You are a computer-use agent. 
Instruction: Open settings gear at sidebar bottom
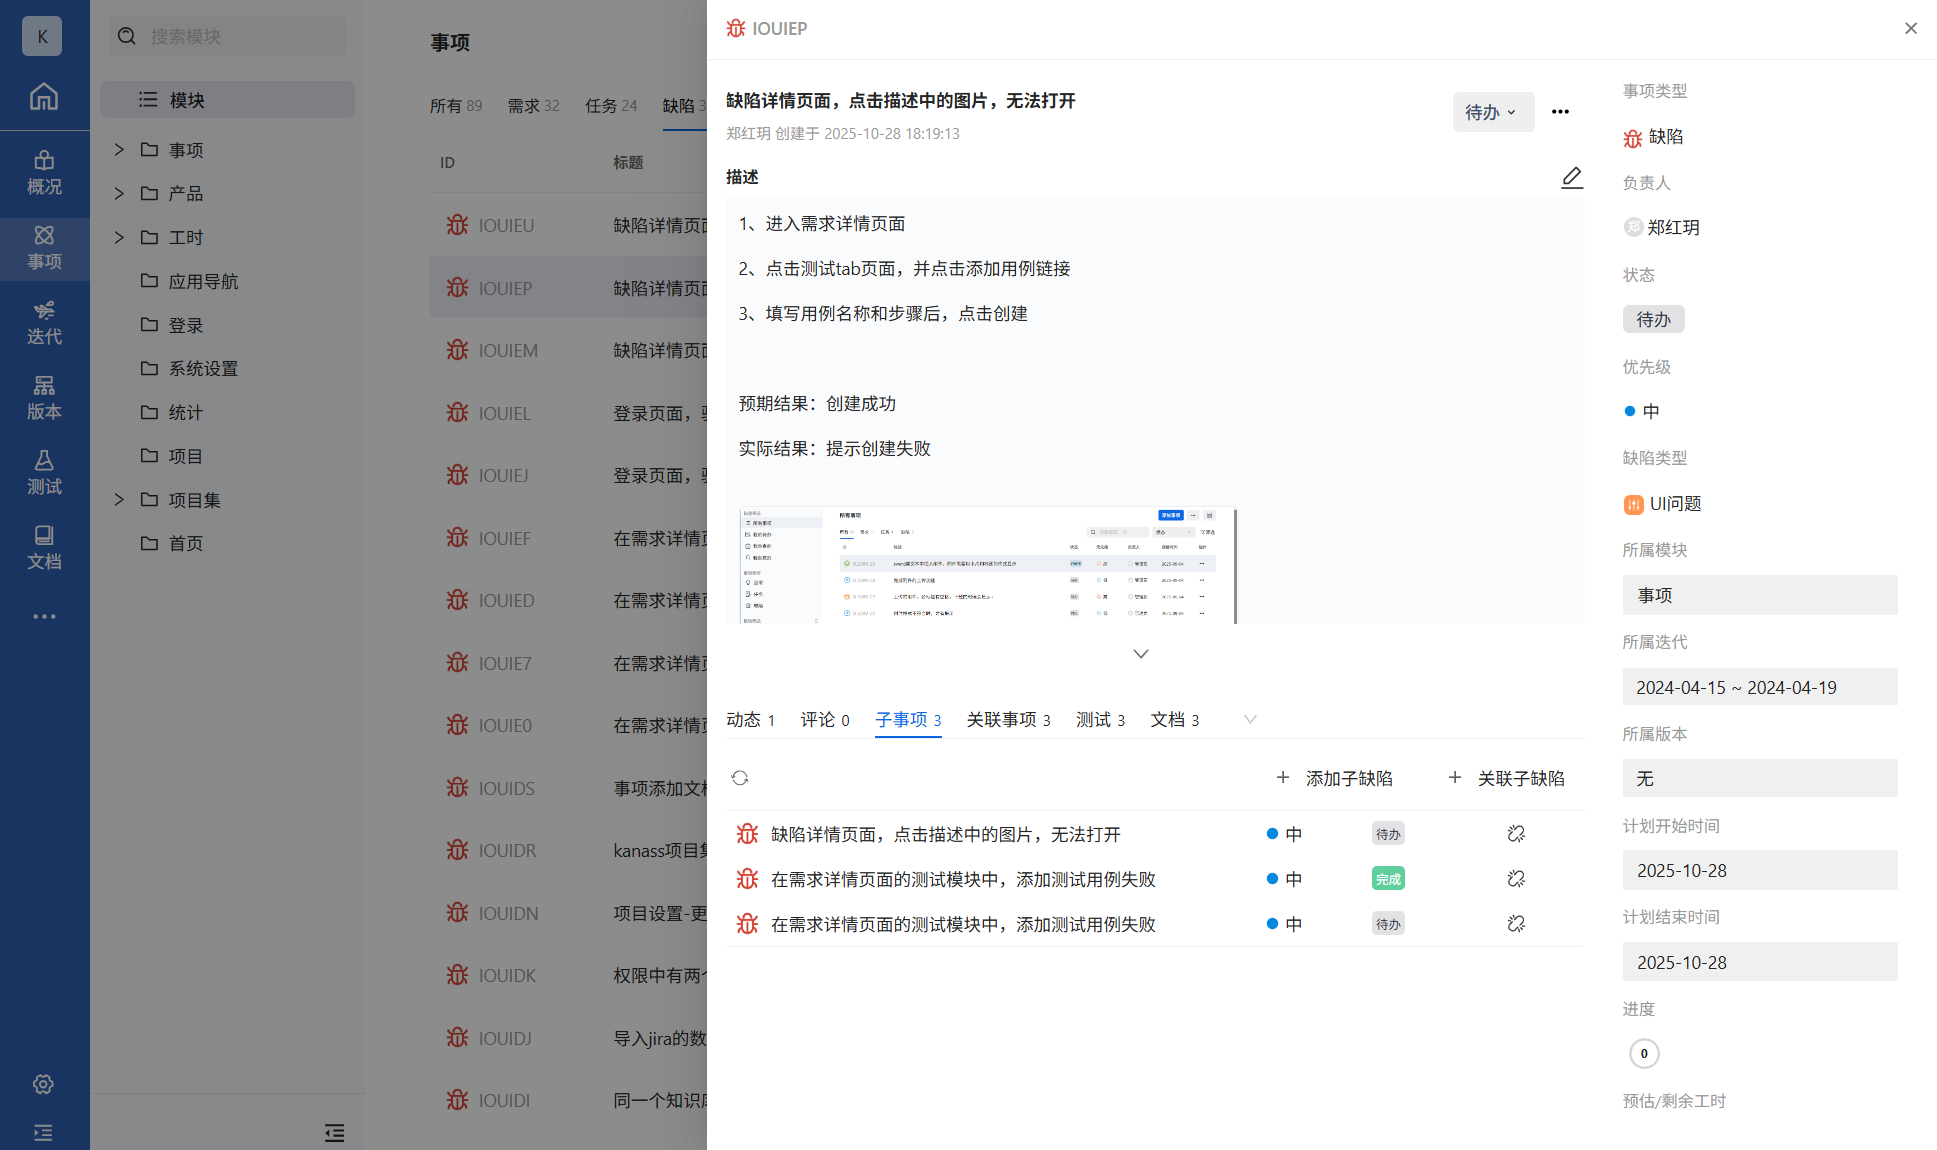(x=43, y=1084)
